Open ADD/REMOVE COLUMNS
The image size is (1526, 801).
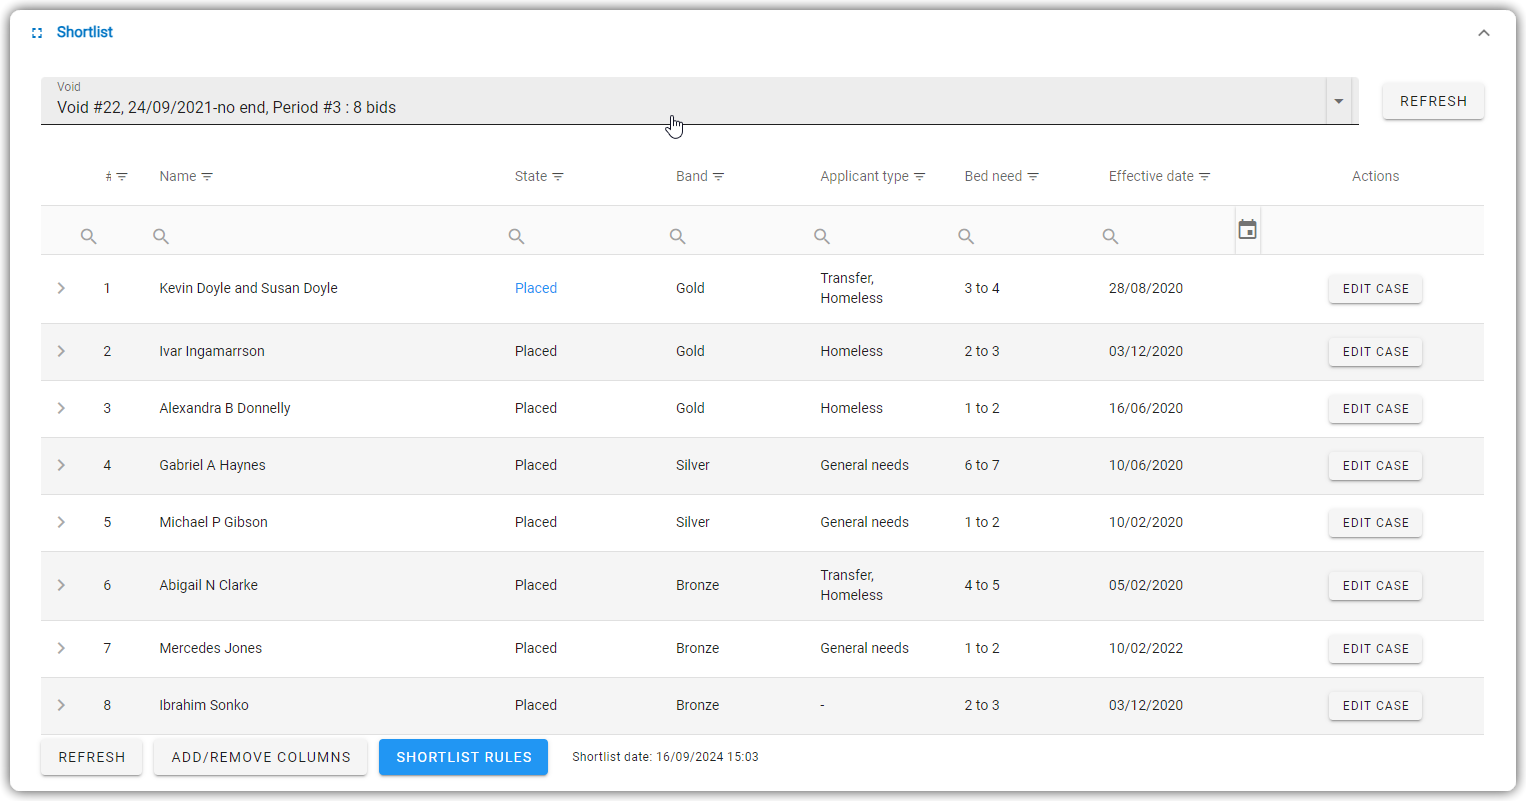[261, 757]
